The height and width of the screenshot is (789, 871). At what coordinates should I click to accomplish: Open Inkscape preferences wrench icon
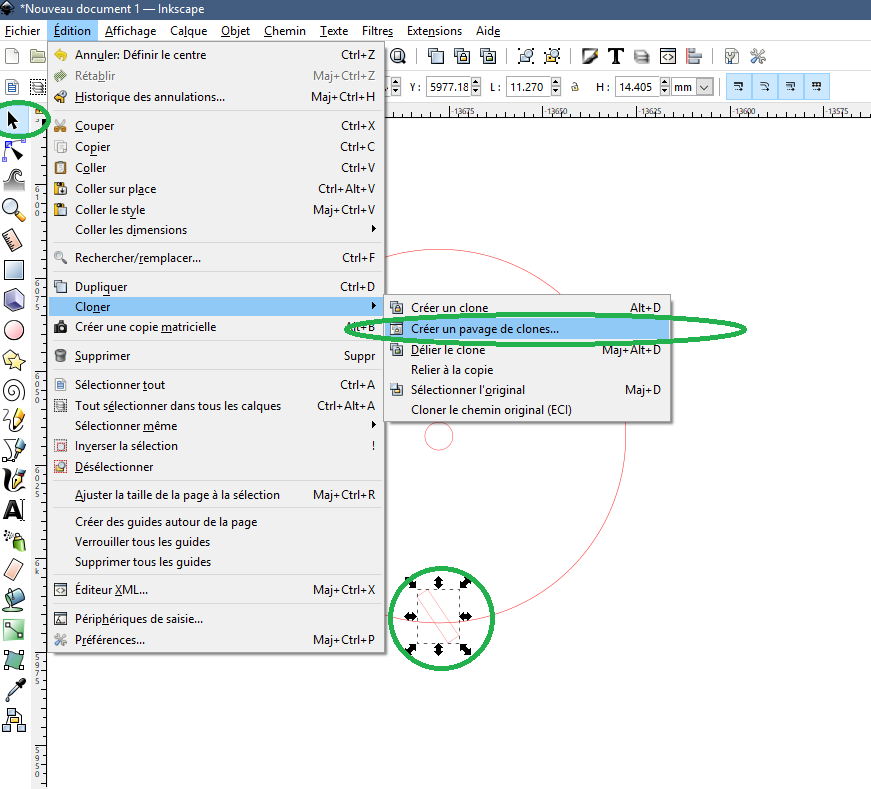758,56
